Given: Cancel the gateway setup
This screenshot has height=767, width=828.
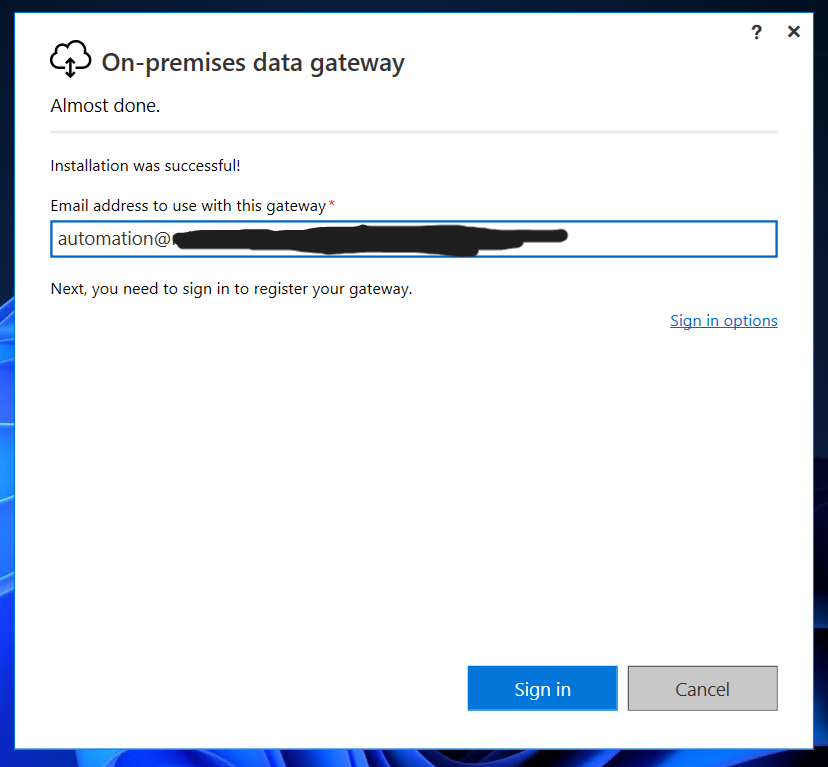Looking at the screenshot, I should tap(702, 689).
